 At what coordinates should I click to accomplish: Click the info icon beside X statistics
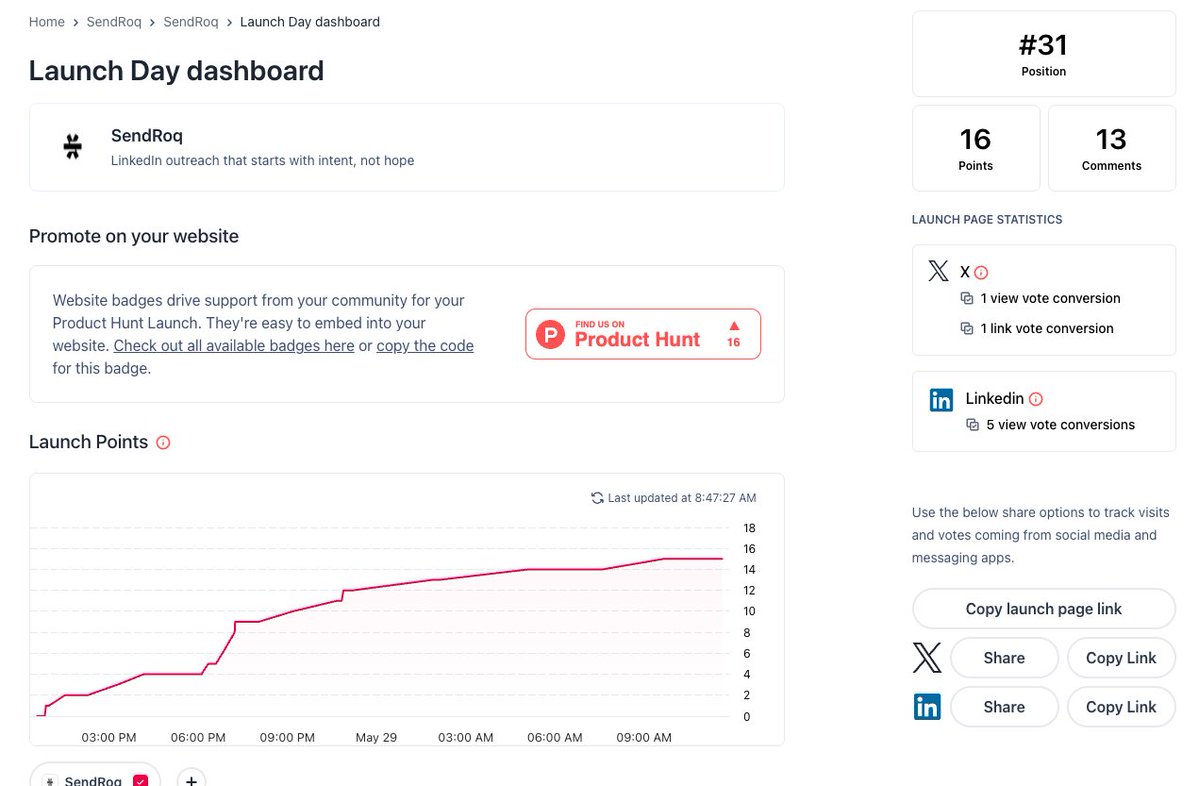(x=981, y=272)
